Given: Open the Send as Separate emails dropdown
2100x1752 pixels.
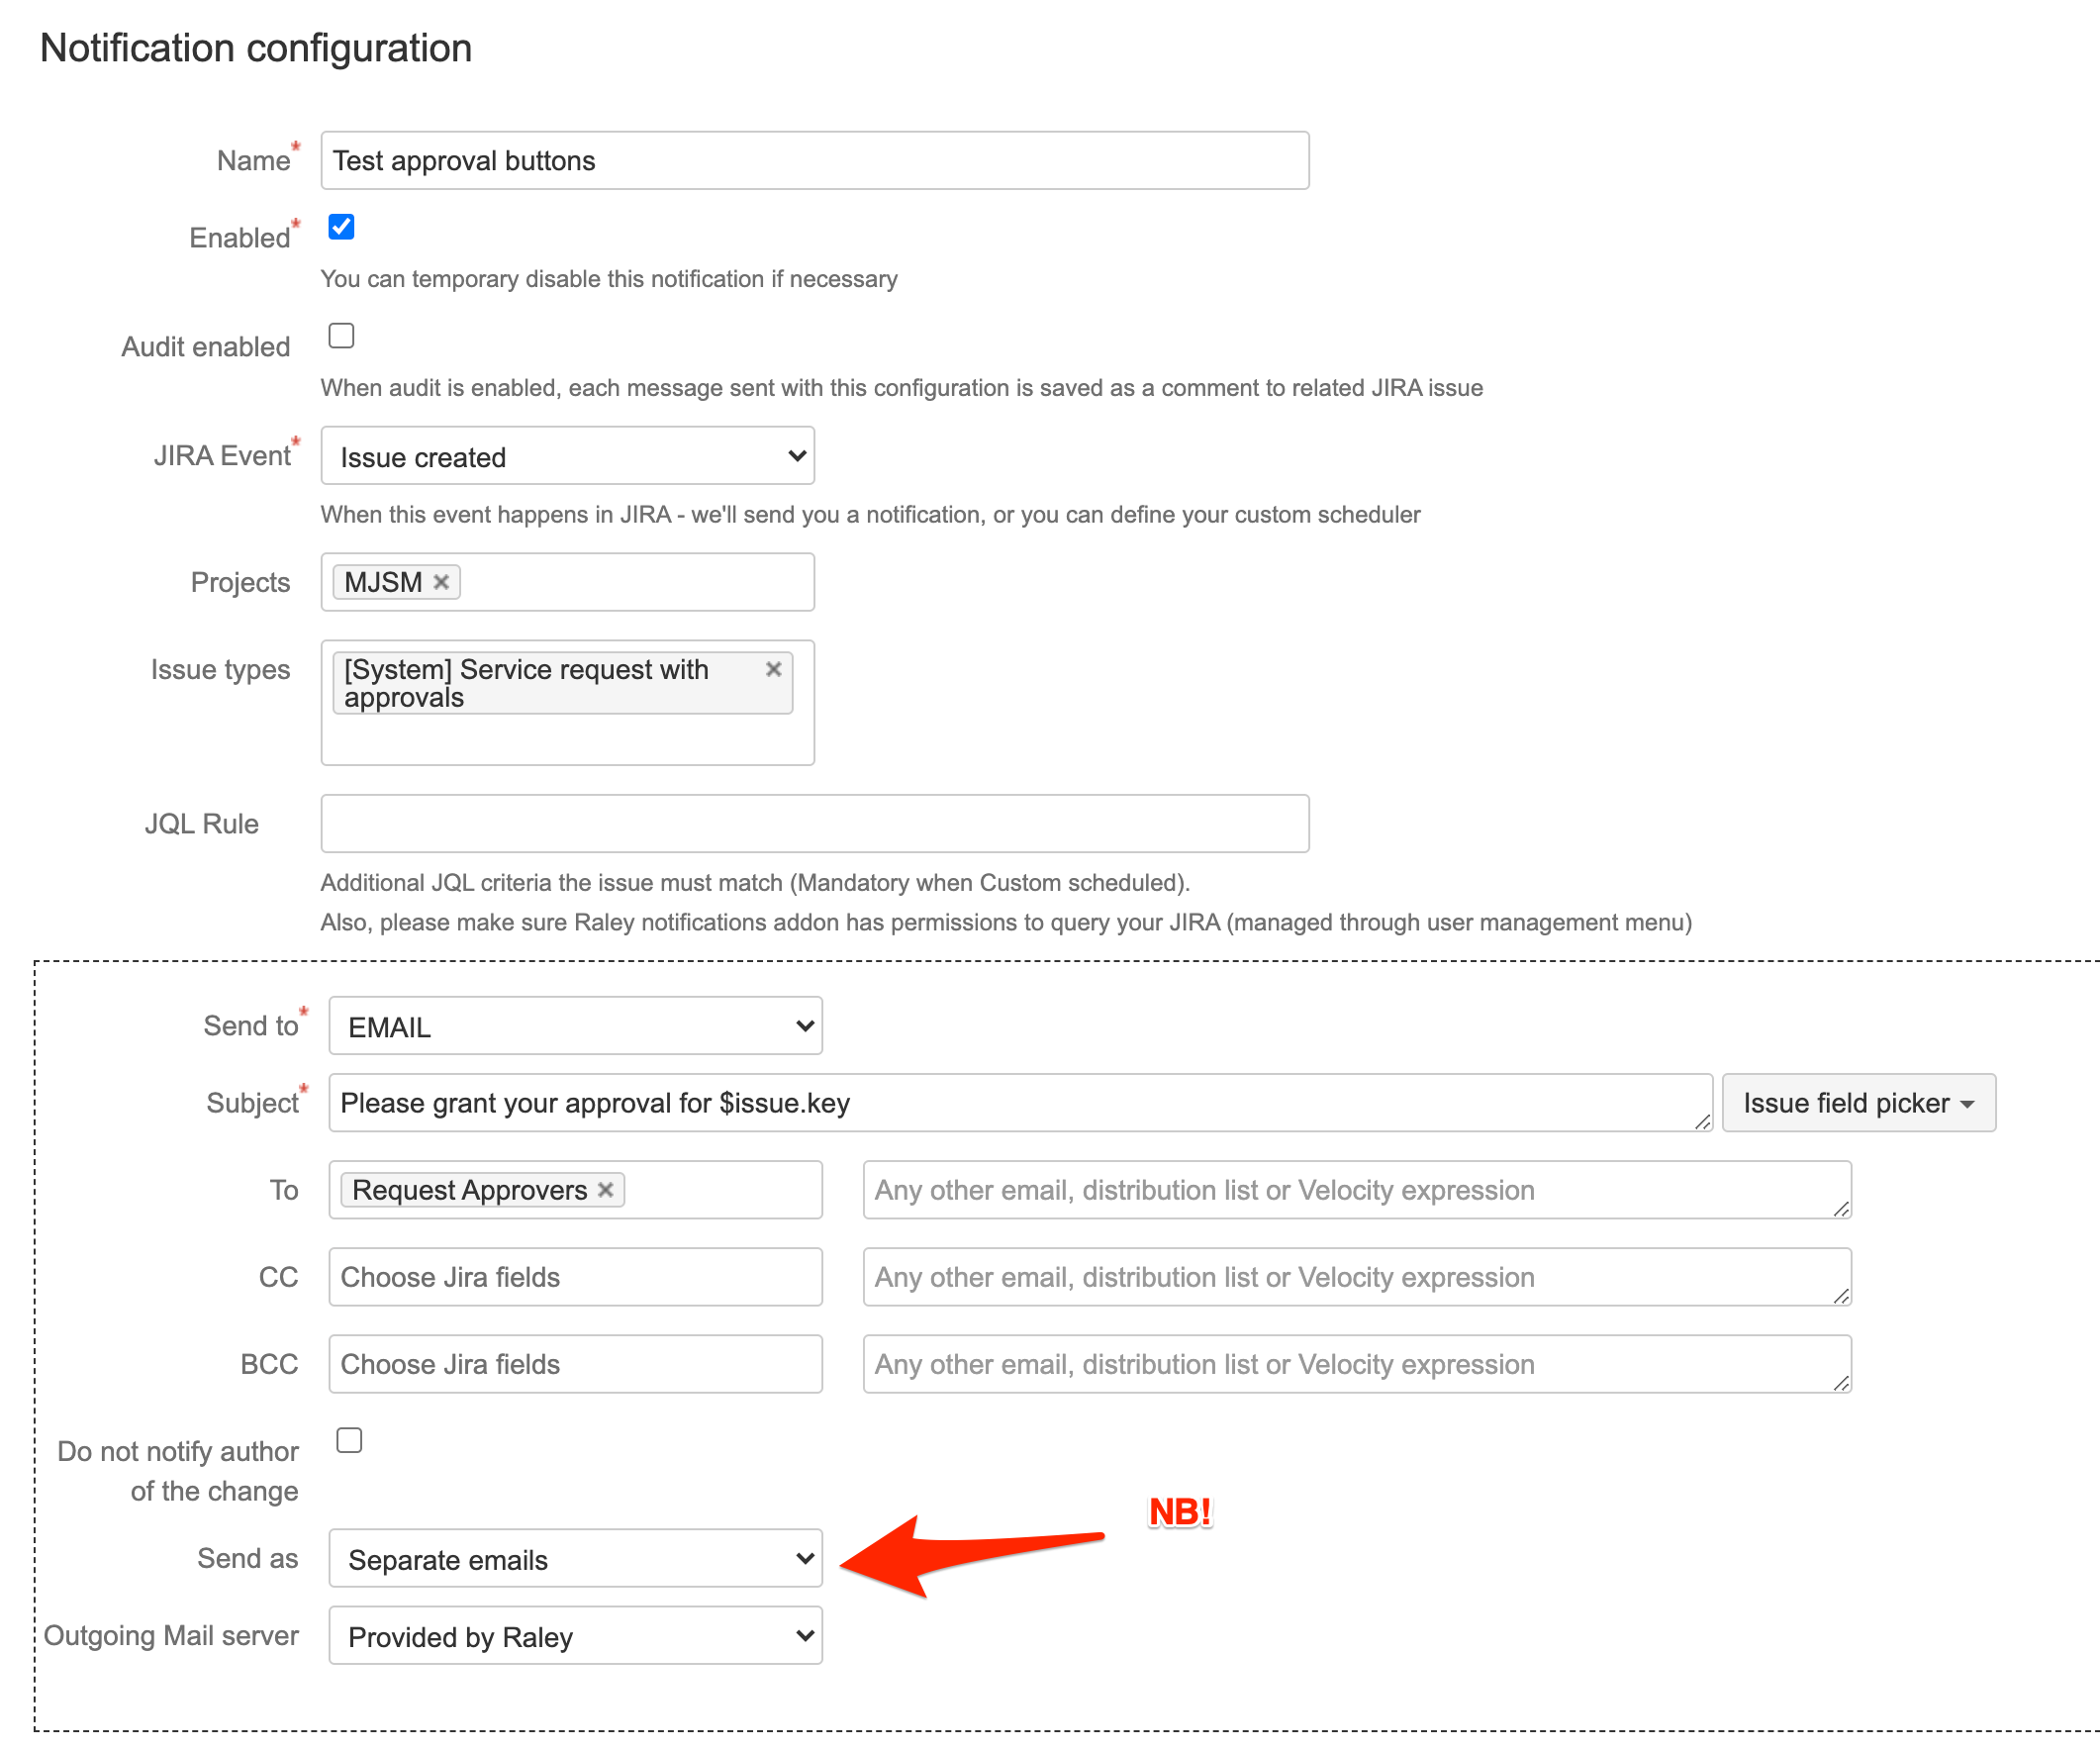Looking at the screenshot, I should (575, 1558).
